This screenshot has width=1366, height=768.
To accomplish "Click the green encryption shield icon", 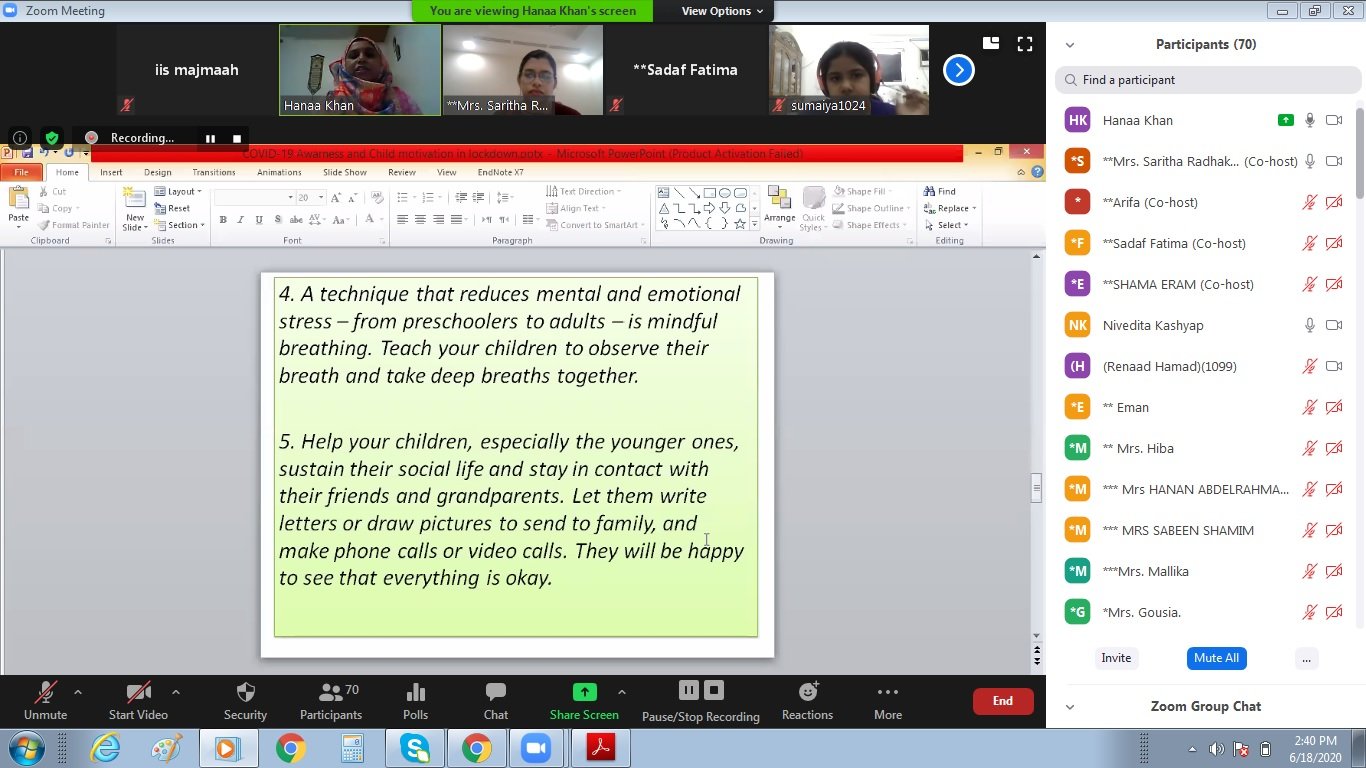I will click(x=51, y=138).
